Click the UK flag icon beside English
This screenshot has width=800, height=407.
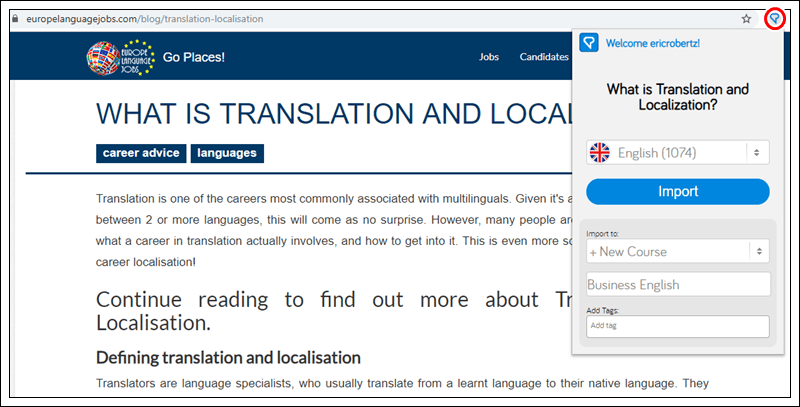[x=599, y=153]
